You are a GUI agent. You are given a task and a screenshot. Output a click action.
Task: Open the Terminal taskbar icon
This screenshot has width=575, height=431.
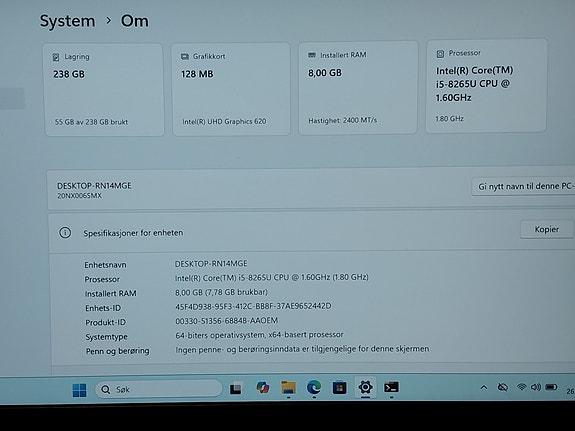click(391, 387)
